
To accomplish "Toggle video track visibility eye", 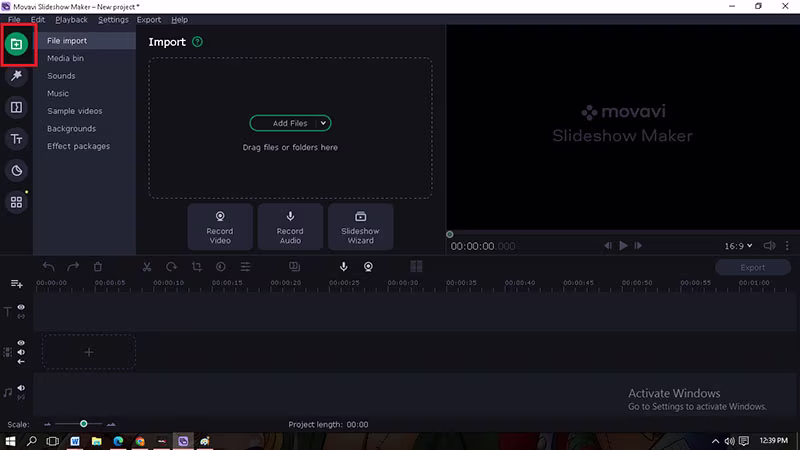I will tap(21, 343).
